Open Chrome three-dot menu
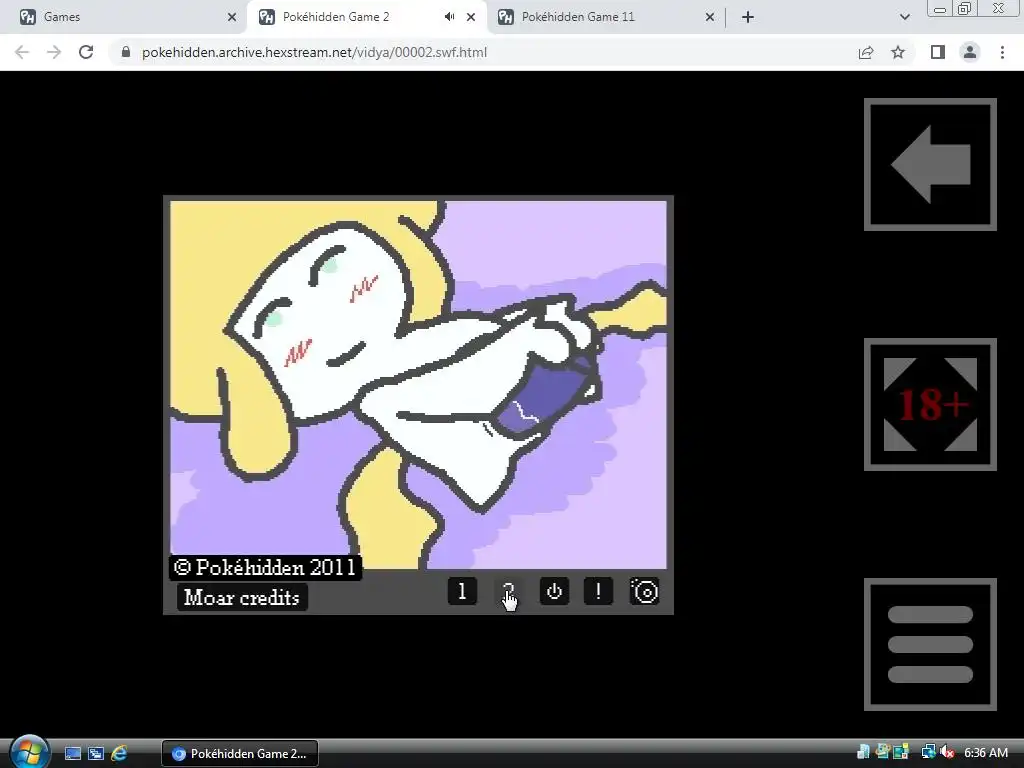1024x768 pixels. point(1002,52)
